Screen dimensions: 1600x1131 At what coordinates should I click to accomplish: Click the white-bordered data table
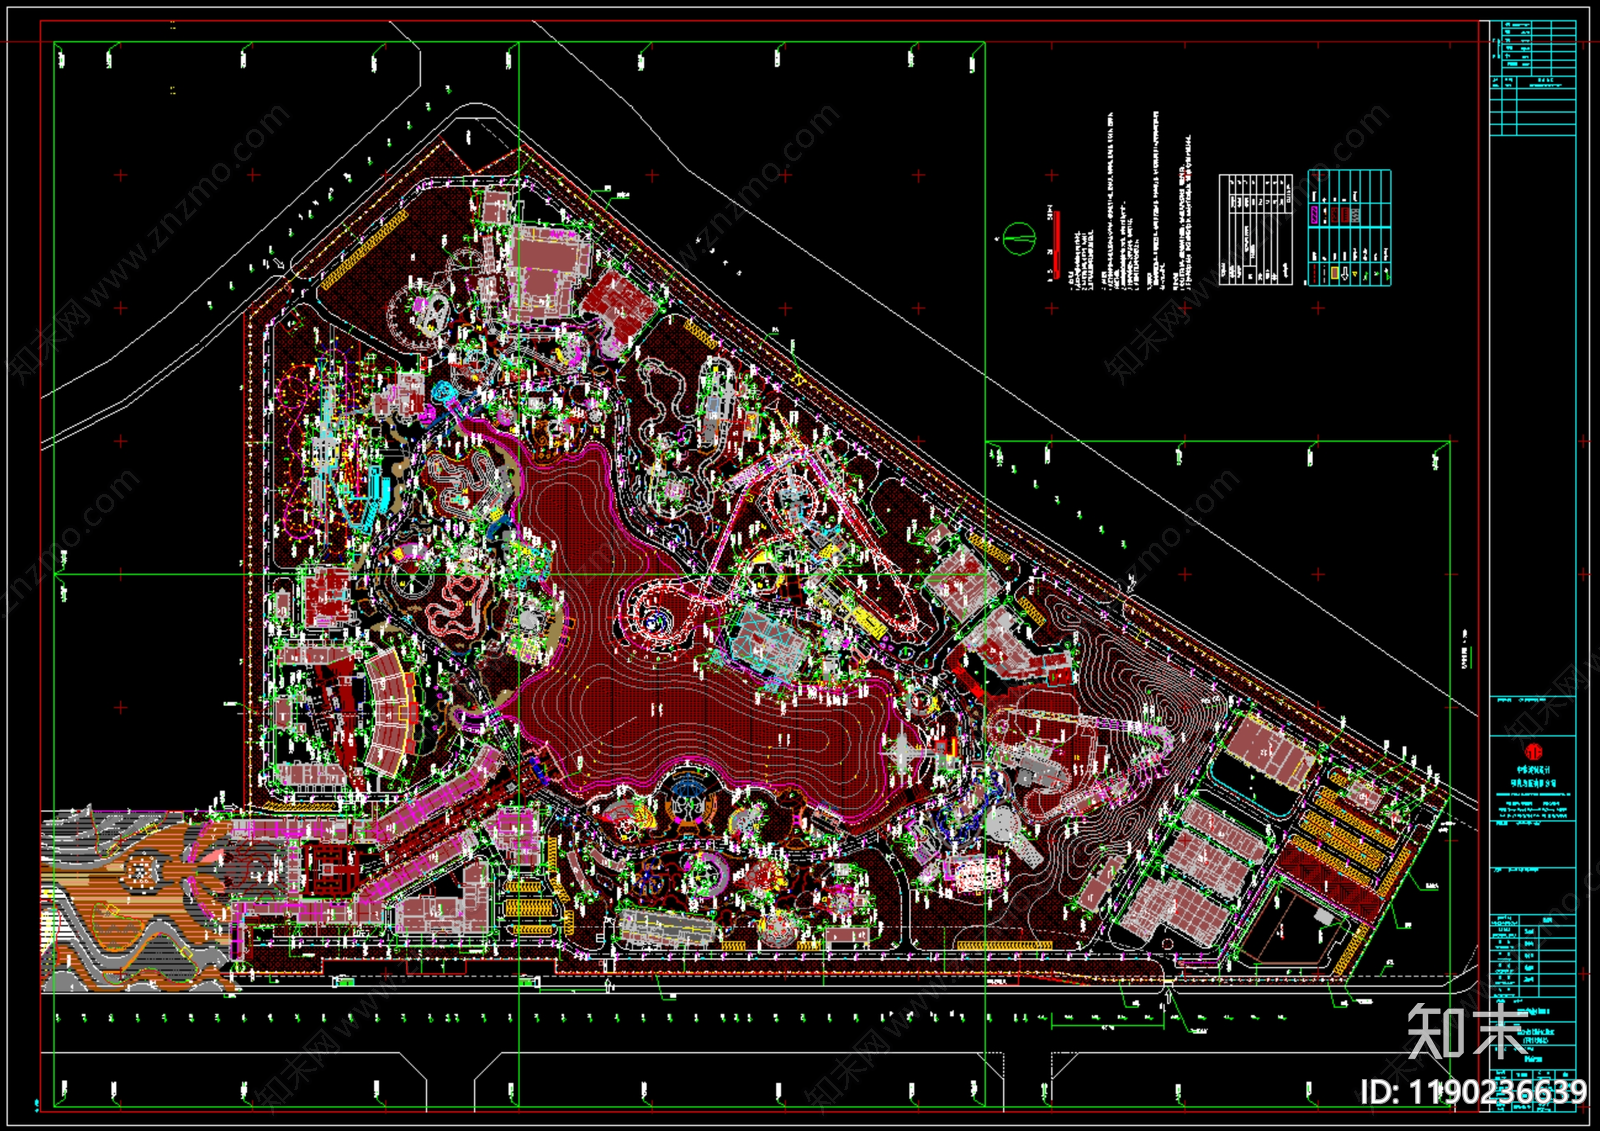pos(1255,229)
